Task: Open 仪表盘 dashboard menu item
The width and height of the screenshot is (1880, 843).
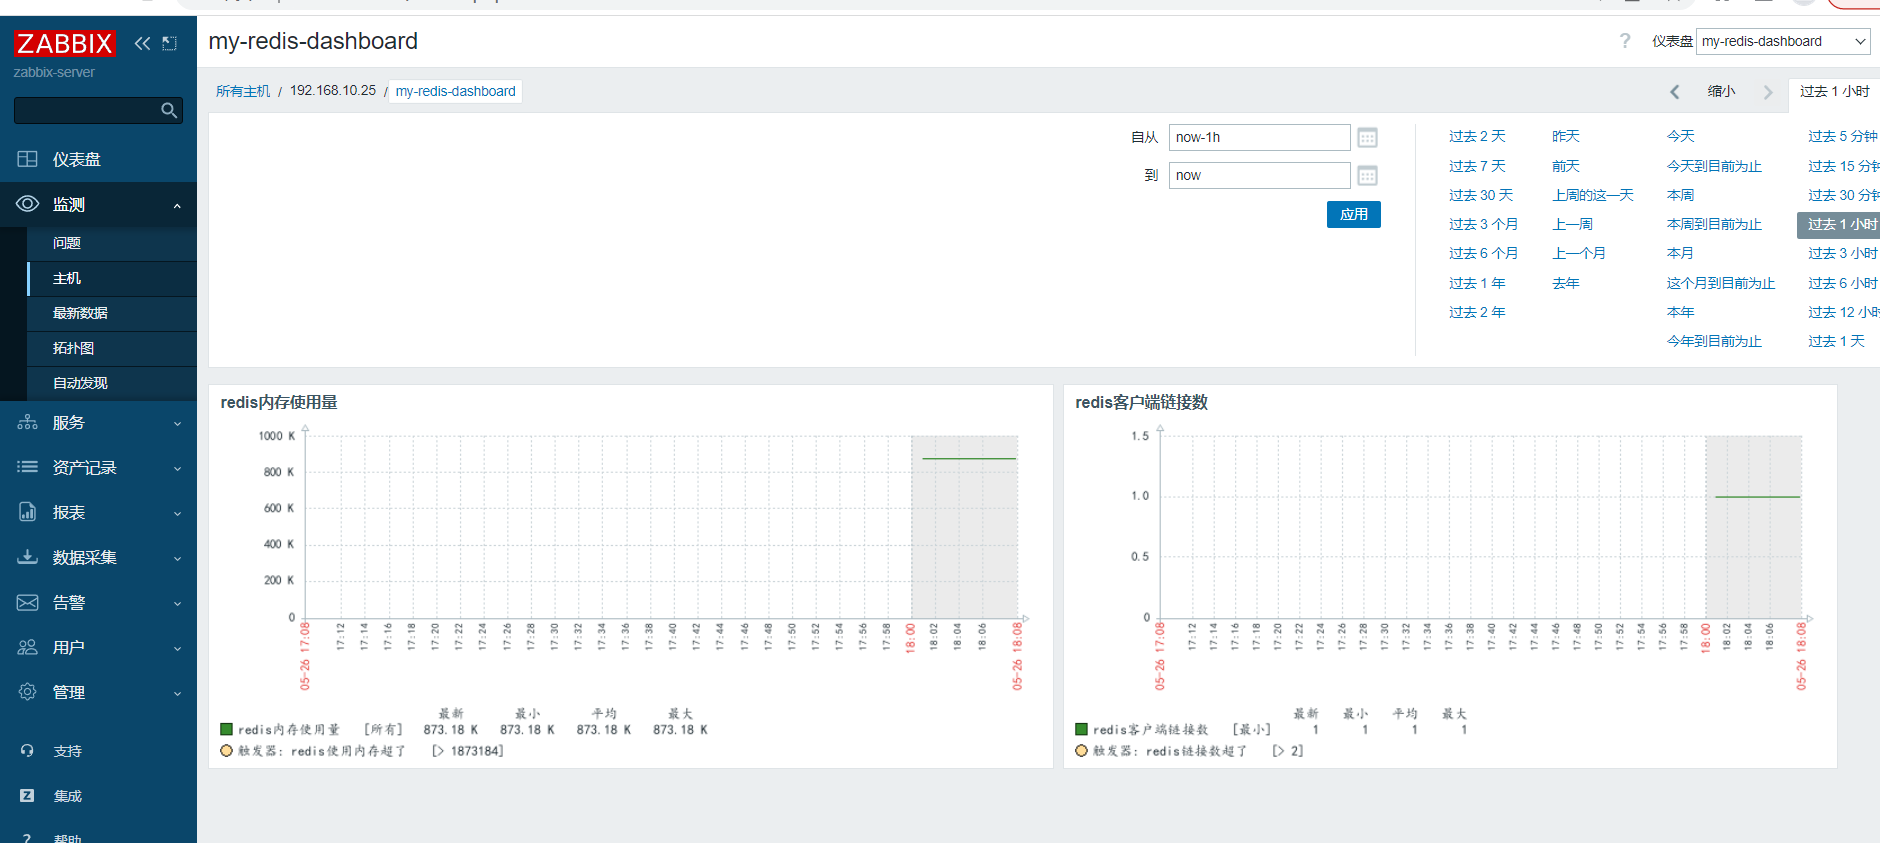Action: tap(98, 159)
